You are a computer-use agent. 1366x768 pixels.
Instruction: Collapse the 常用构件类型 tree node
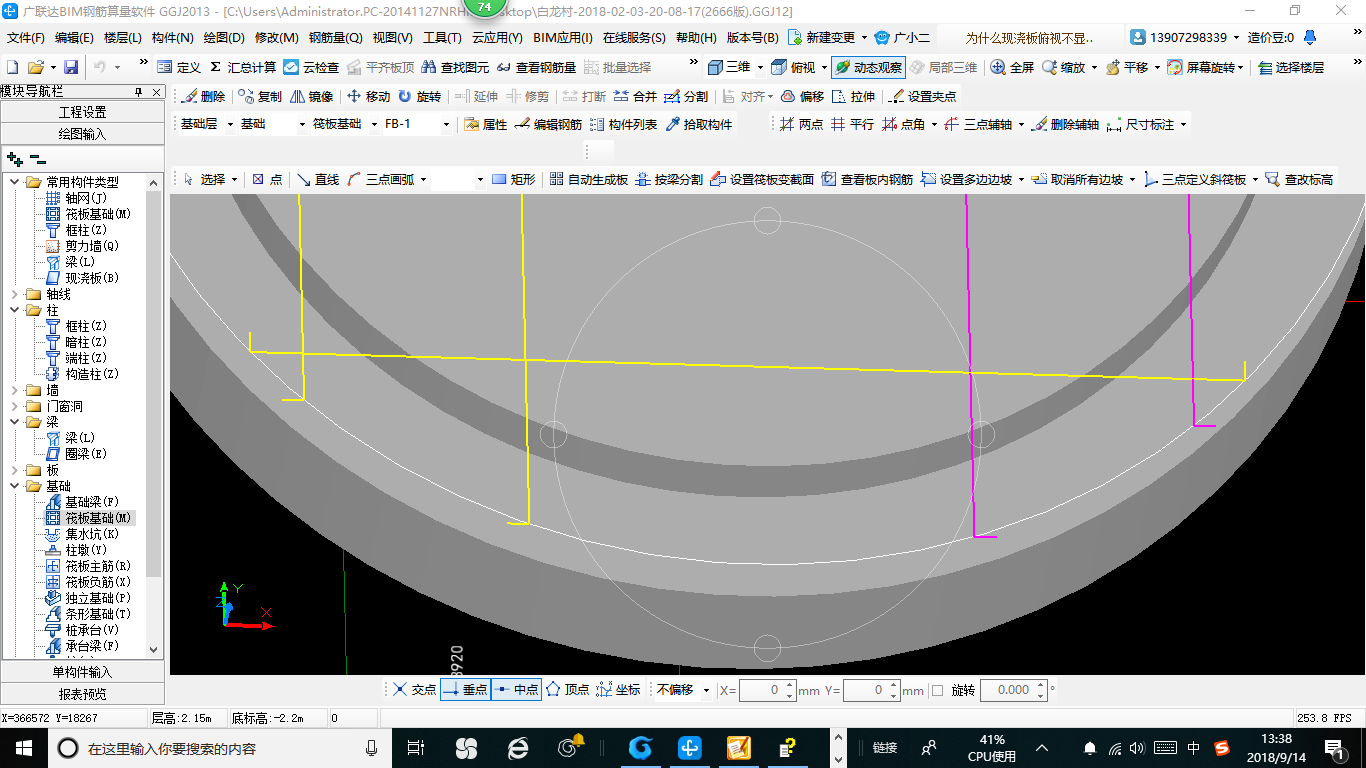14,182
